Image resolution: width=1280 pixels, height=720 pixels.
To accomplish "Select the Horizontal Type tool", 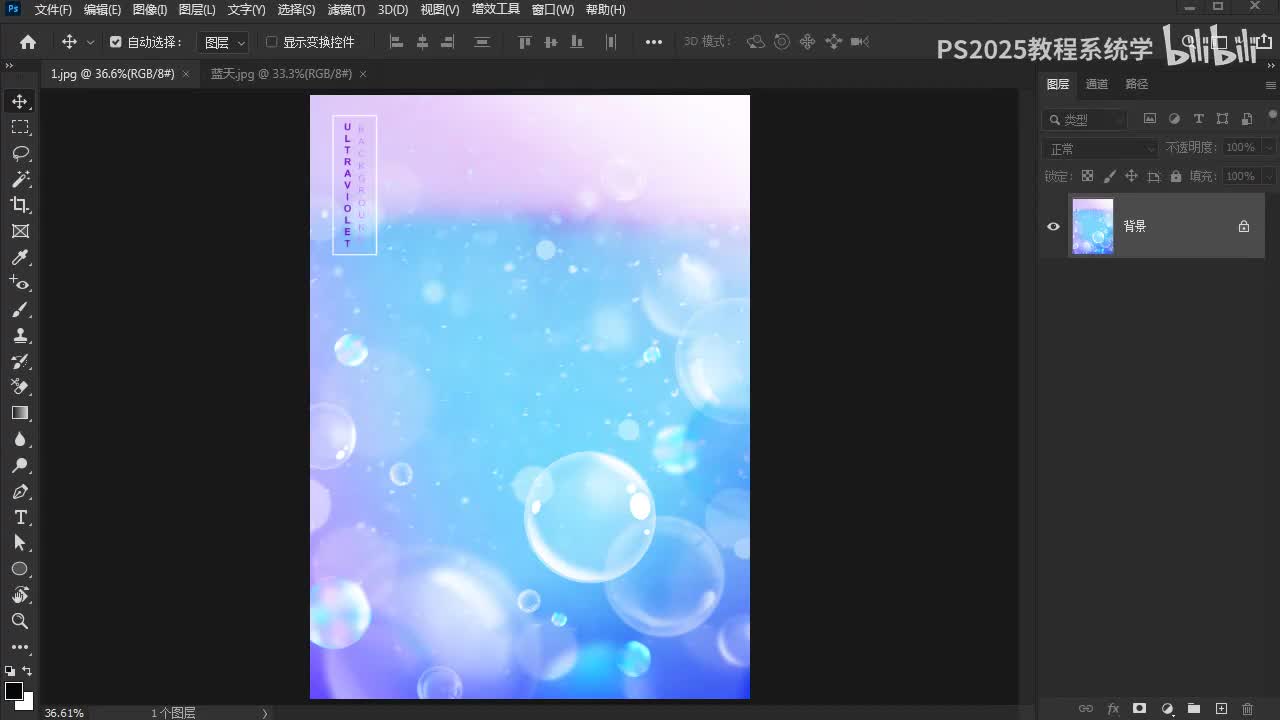I will pyautogui.click(x=20, y=517).
